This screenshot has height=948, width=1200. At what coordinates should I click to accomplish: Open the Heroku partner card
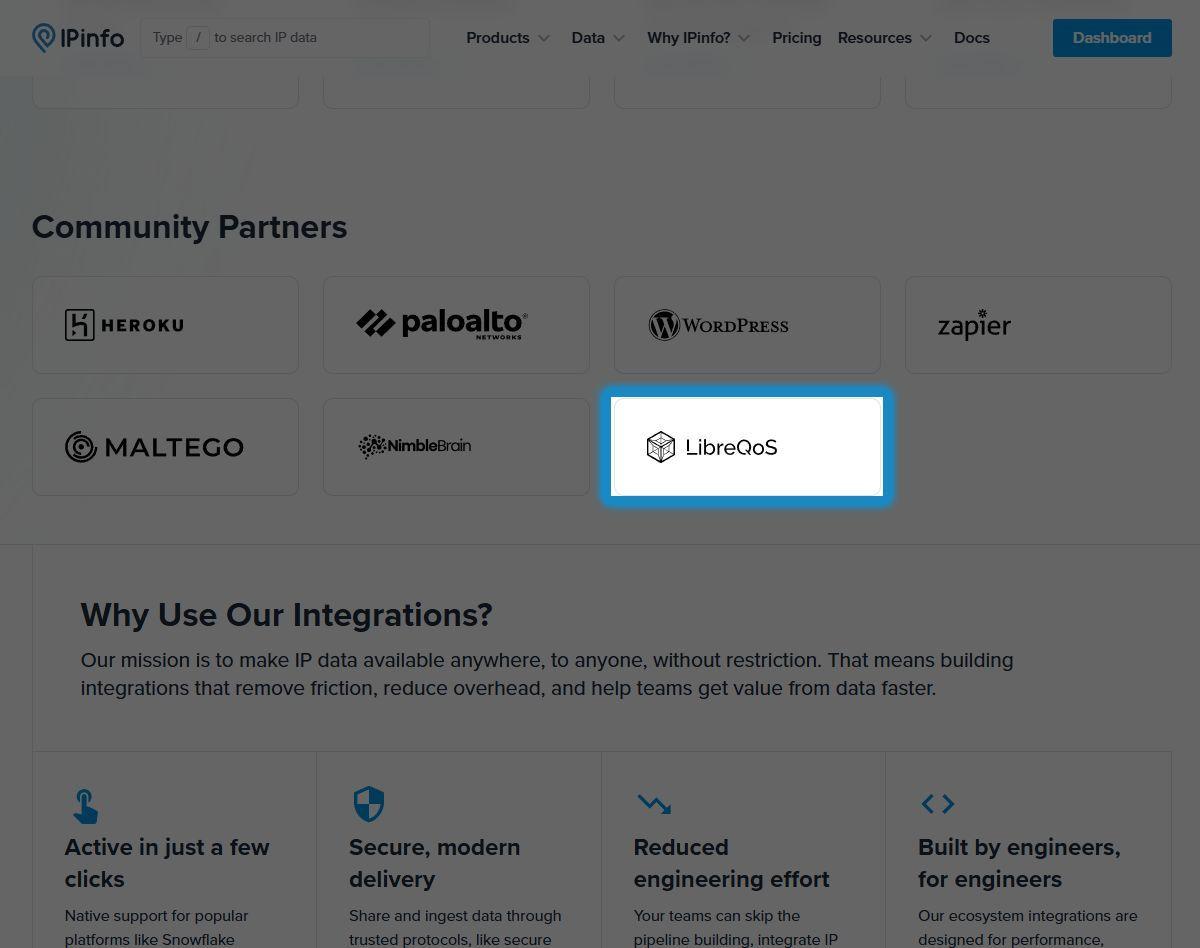(x=165, y=325)
